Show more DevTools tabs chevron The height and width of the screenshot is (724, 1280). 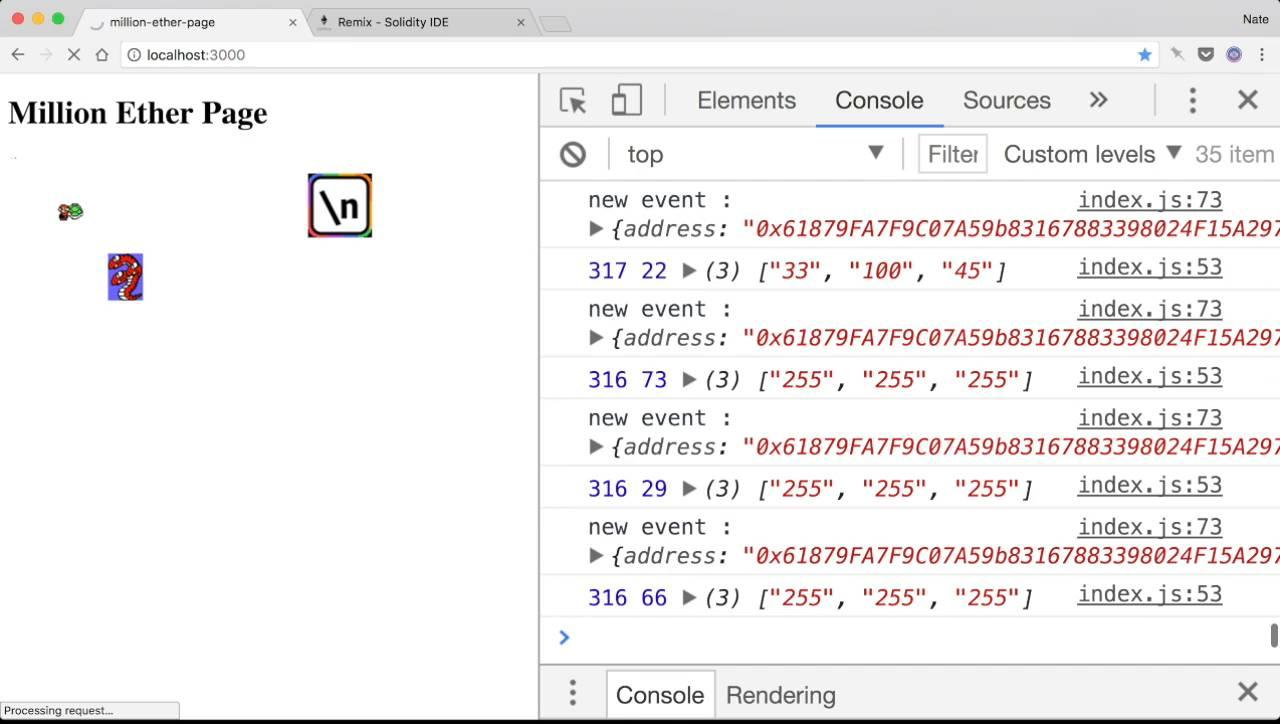(x=1099, y=100)
